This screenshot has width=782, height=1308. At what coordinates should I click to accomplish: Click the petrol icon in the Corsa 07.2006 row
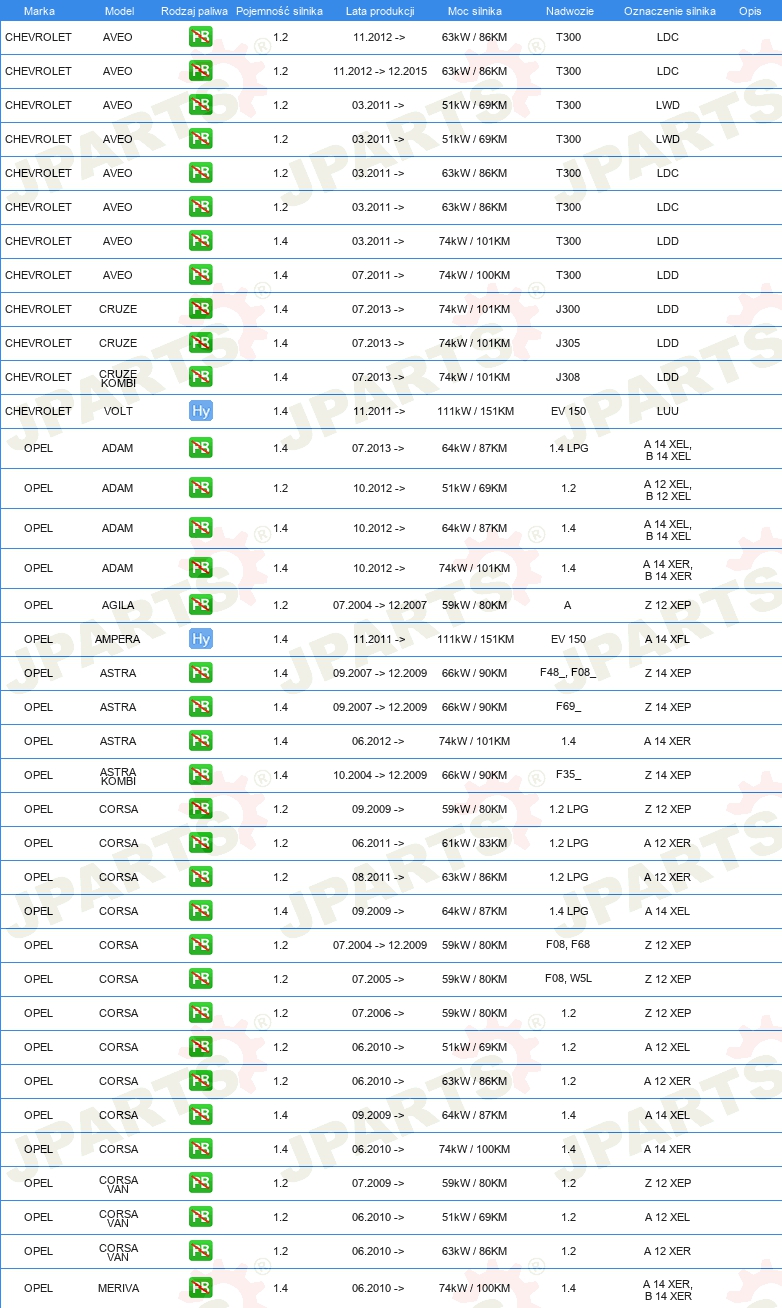[x=201, y=1013]
